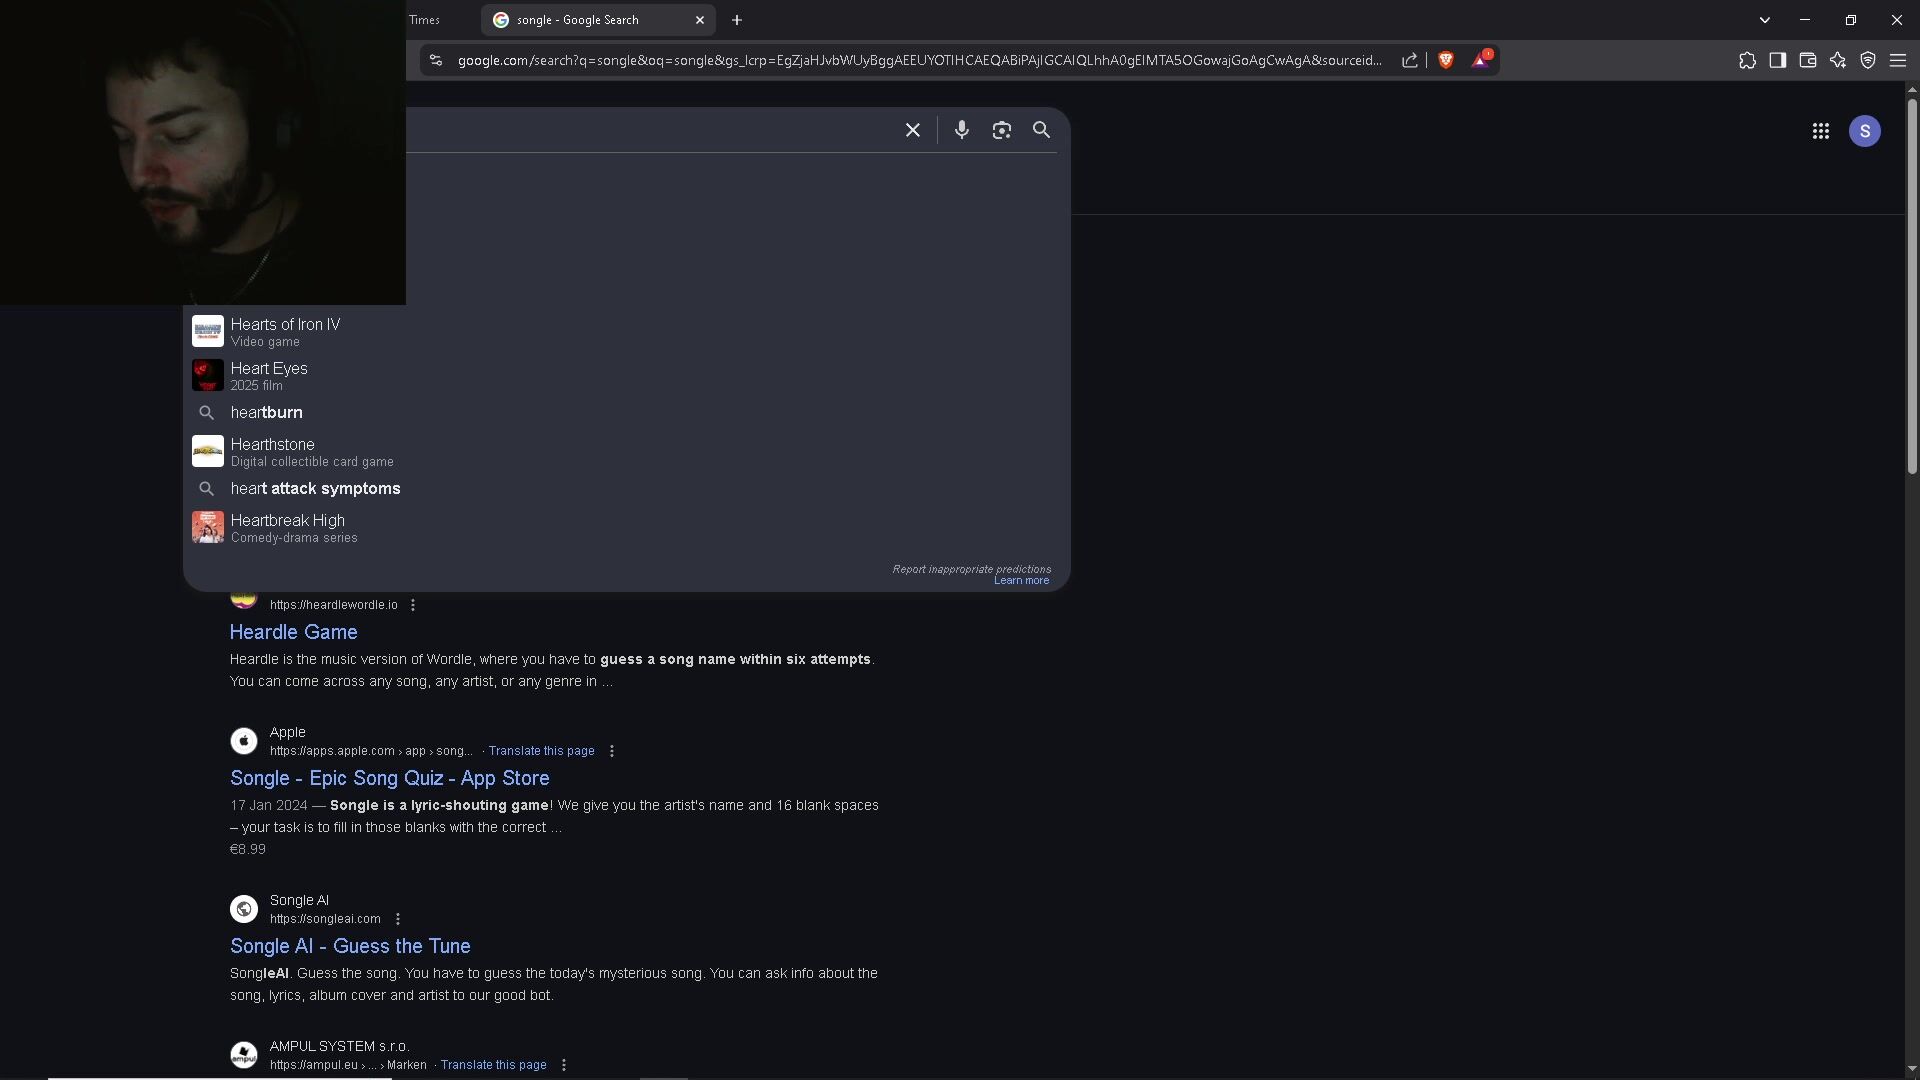The height and width of the screenshot is (1080, 1920).
Task: Open Songle - Epic Song Quiz result
Action: click(x=389, y=778)
